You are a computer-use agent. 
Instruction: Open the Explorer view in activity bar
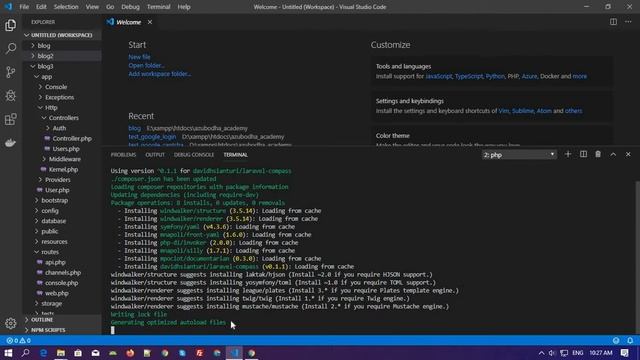(11, 25)
